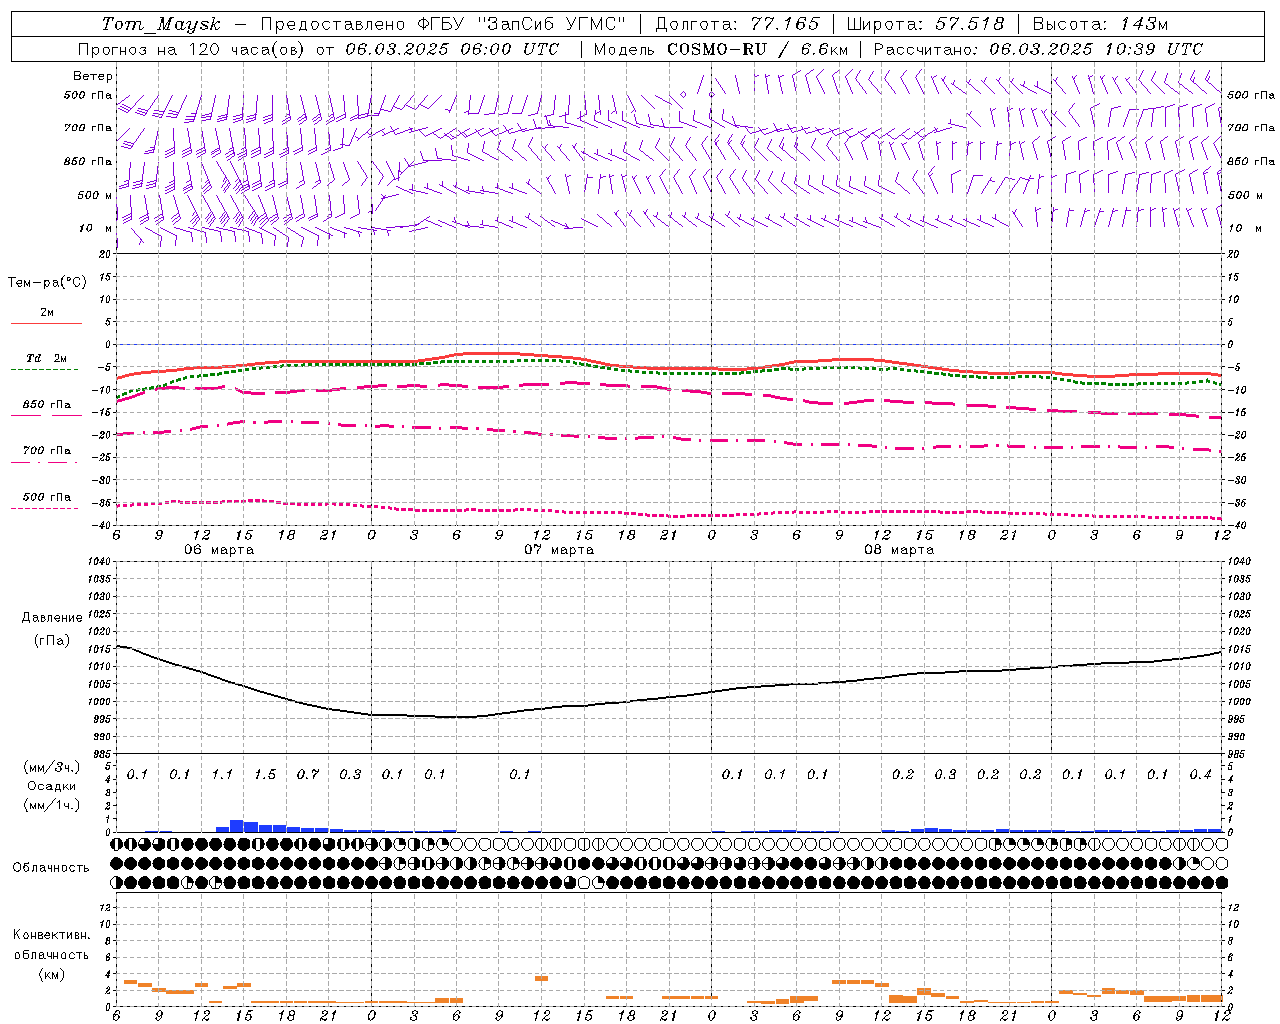Click the Облачность cloud cover label
The image size is (1280, 1024).
[x=51, y=868]
